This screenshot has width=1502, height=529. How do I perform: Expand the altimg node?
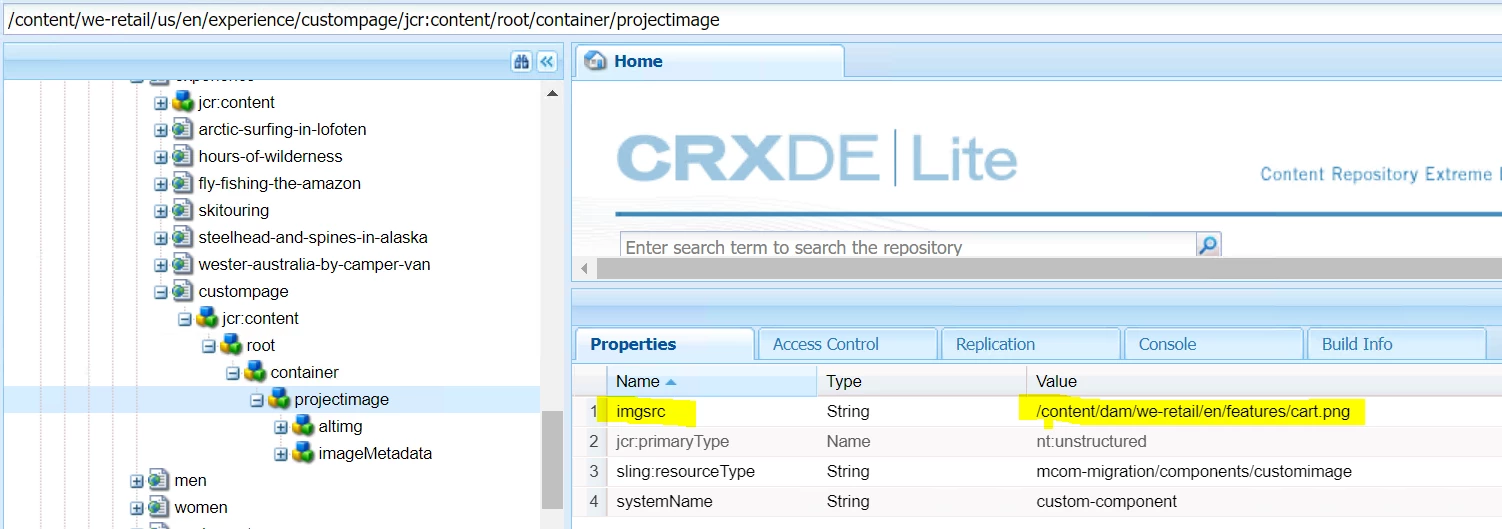pos(281,427)
